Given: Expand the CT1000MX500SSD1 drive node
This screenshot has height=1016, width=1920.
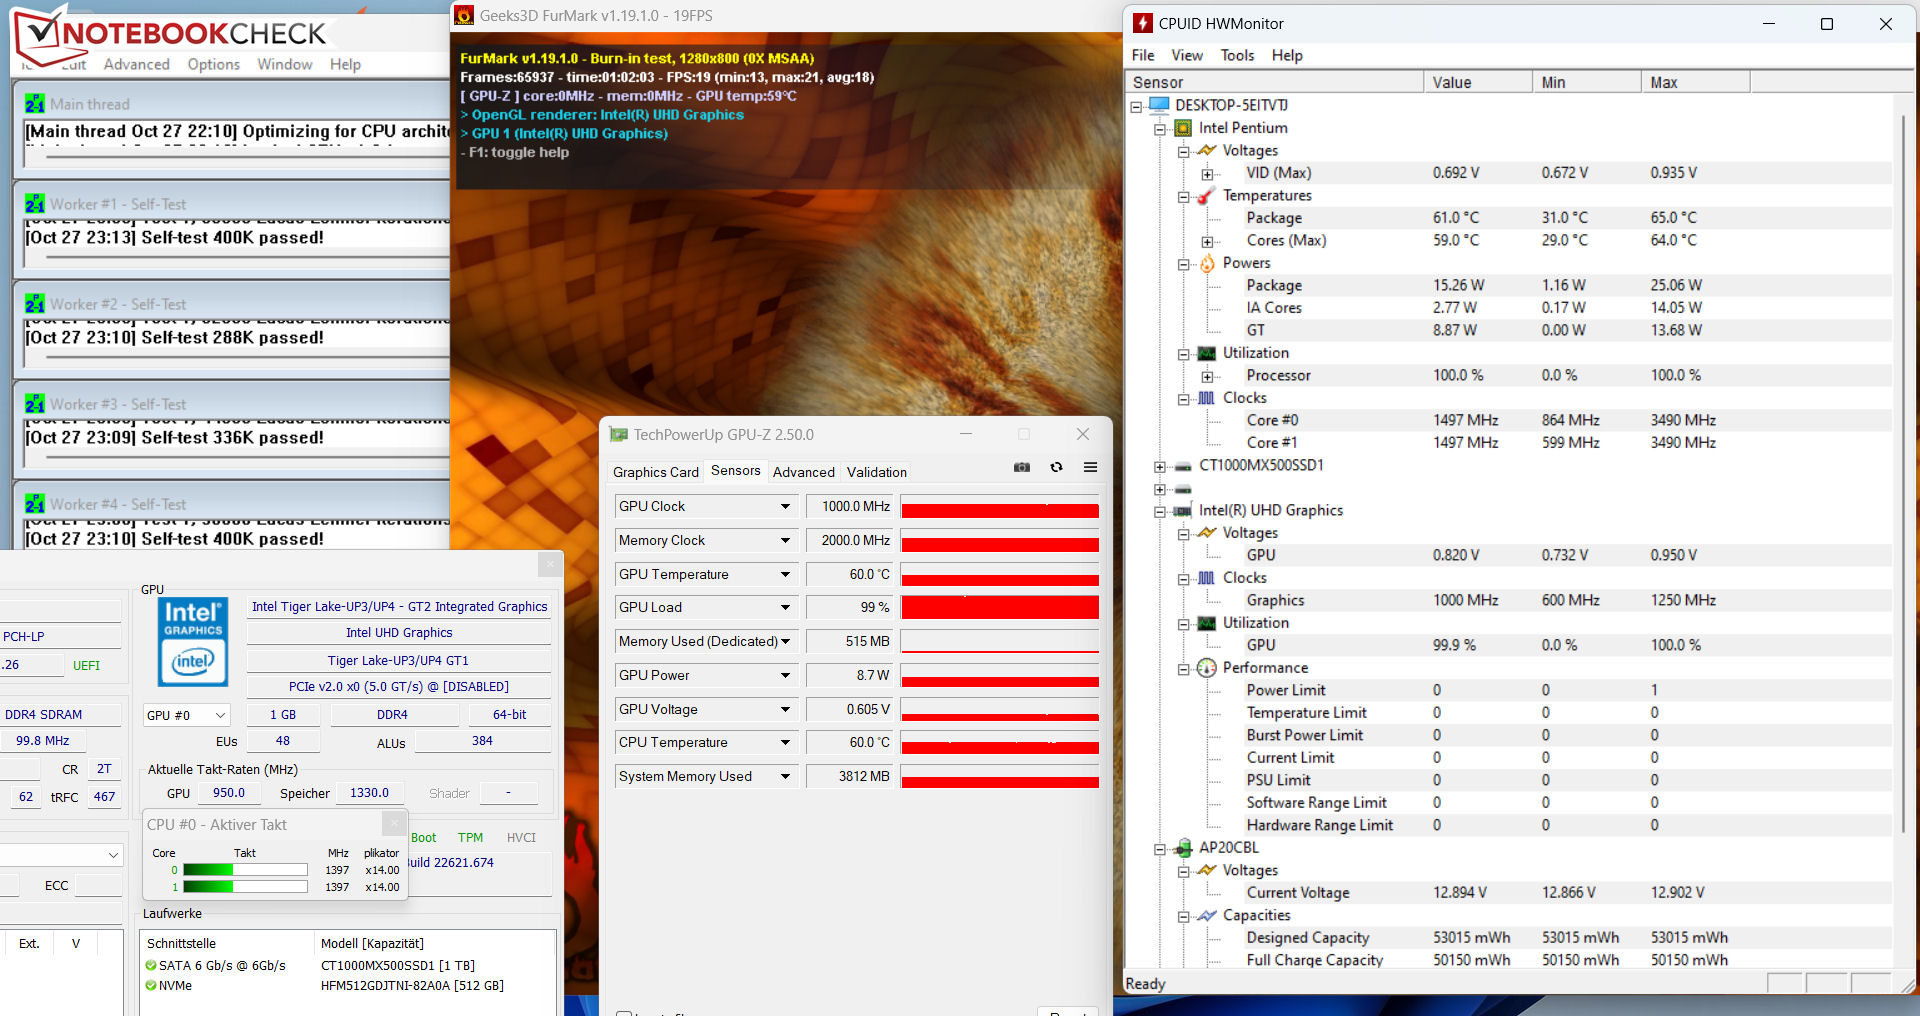Looking at the screenshot, I should [1160, 467].
